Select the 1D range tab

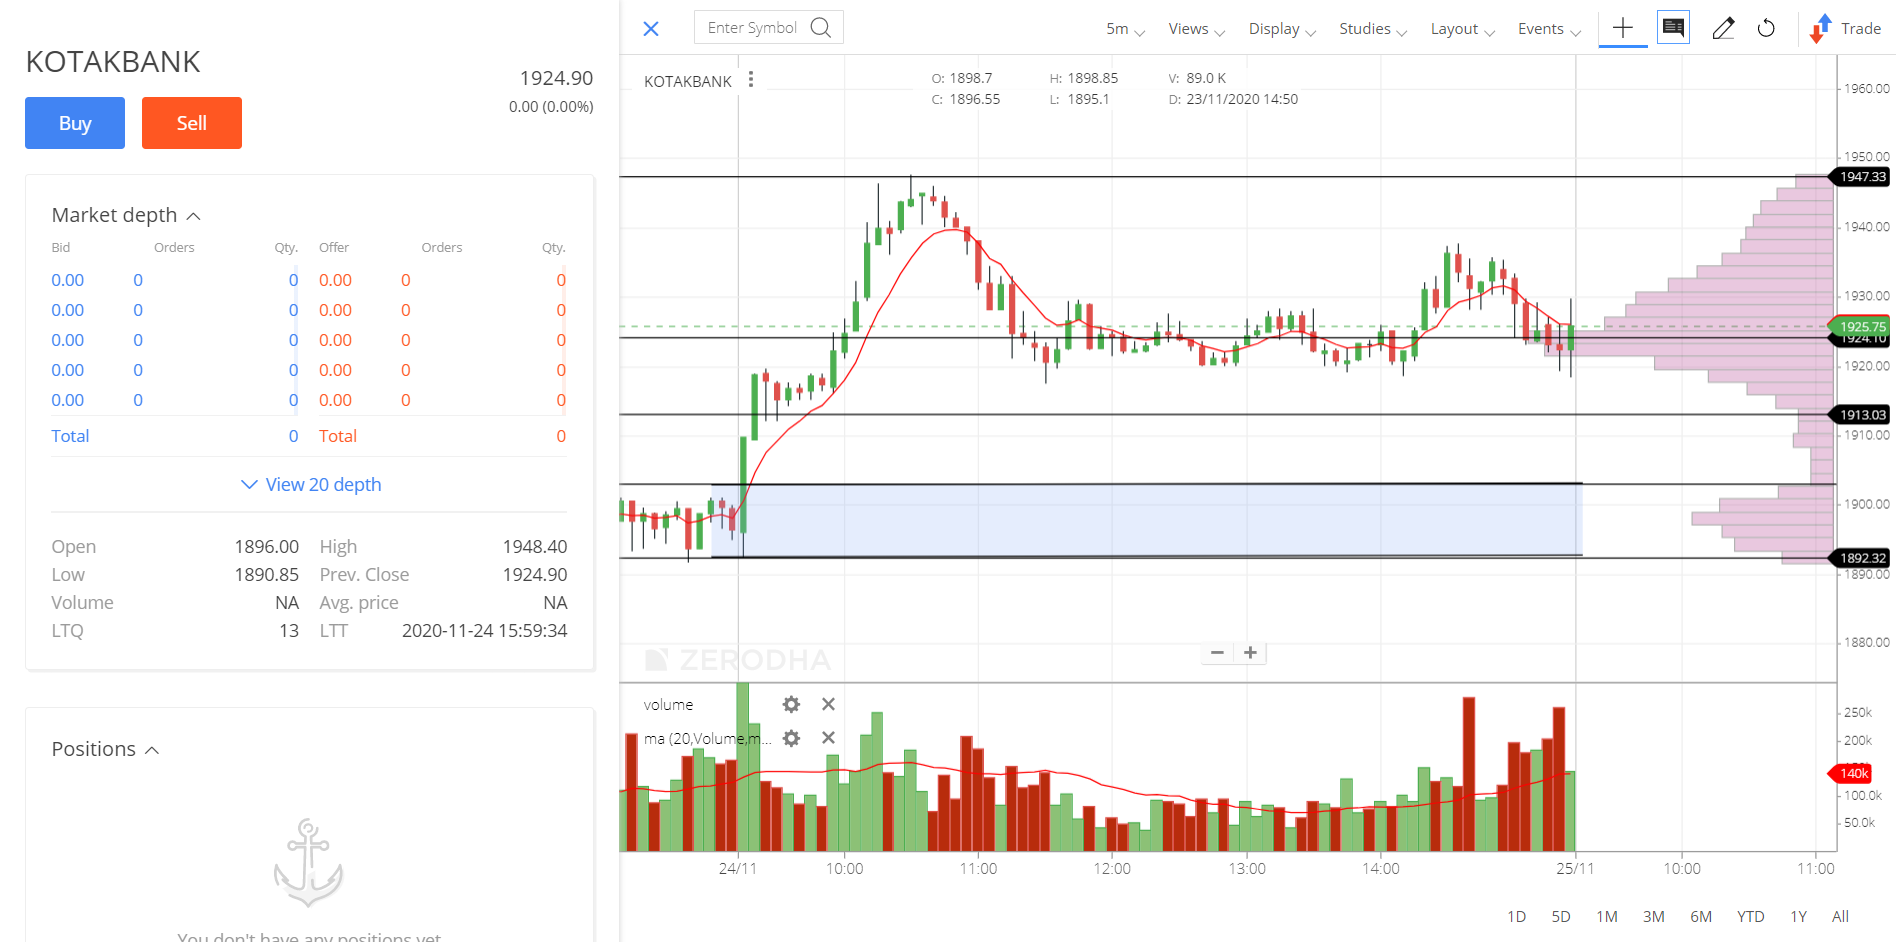coord(1516,917)
